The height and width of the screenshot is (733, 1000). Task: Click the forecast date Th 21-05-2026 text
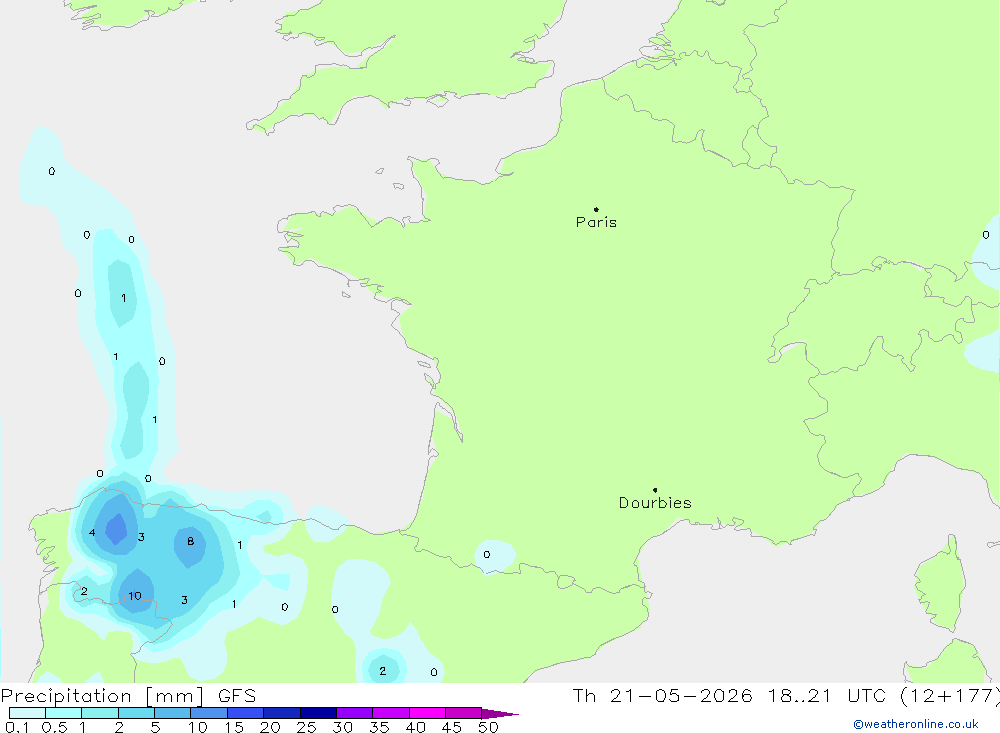tap(662, 695)
